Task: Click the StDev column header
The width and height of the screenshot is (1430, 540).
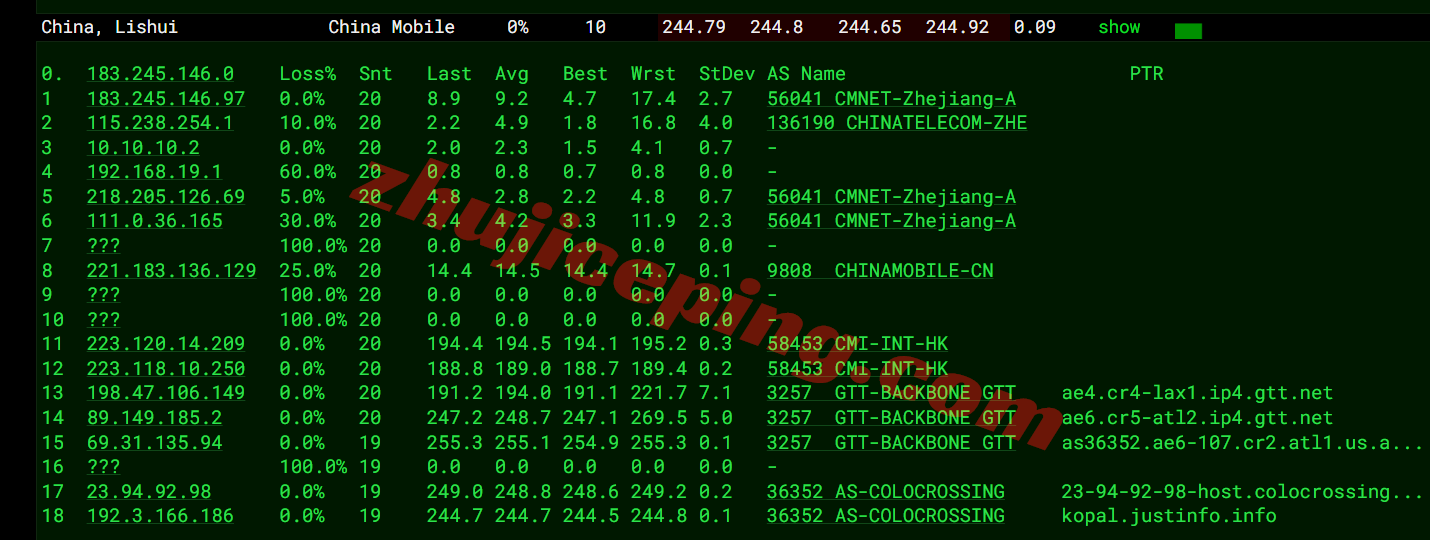Action: [x=726, y=74]
